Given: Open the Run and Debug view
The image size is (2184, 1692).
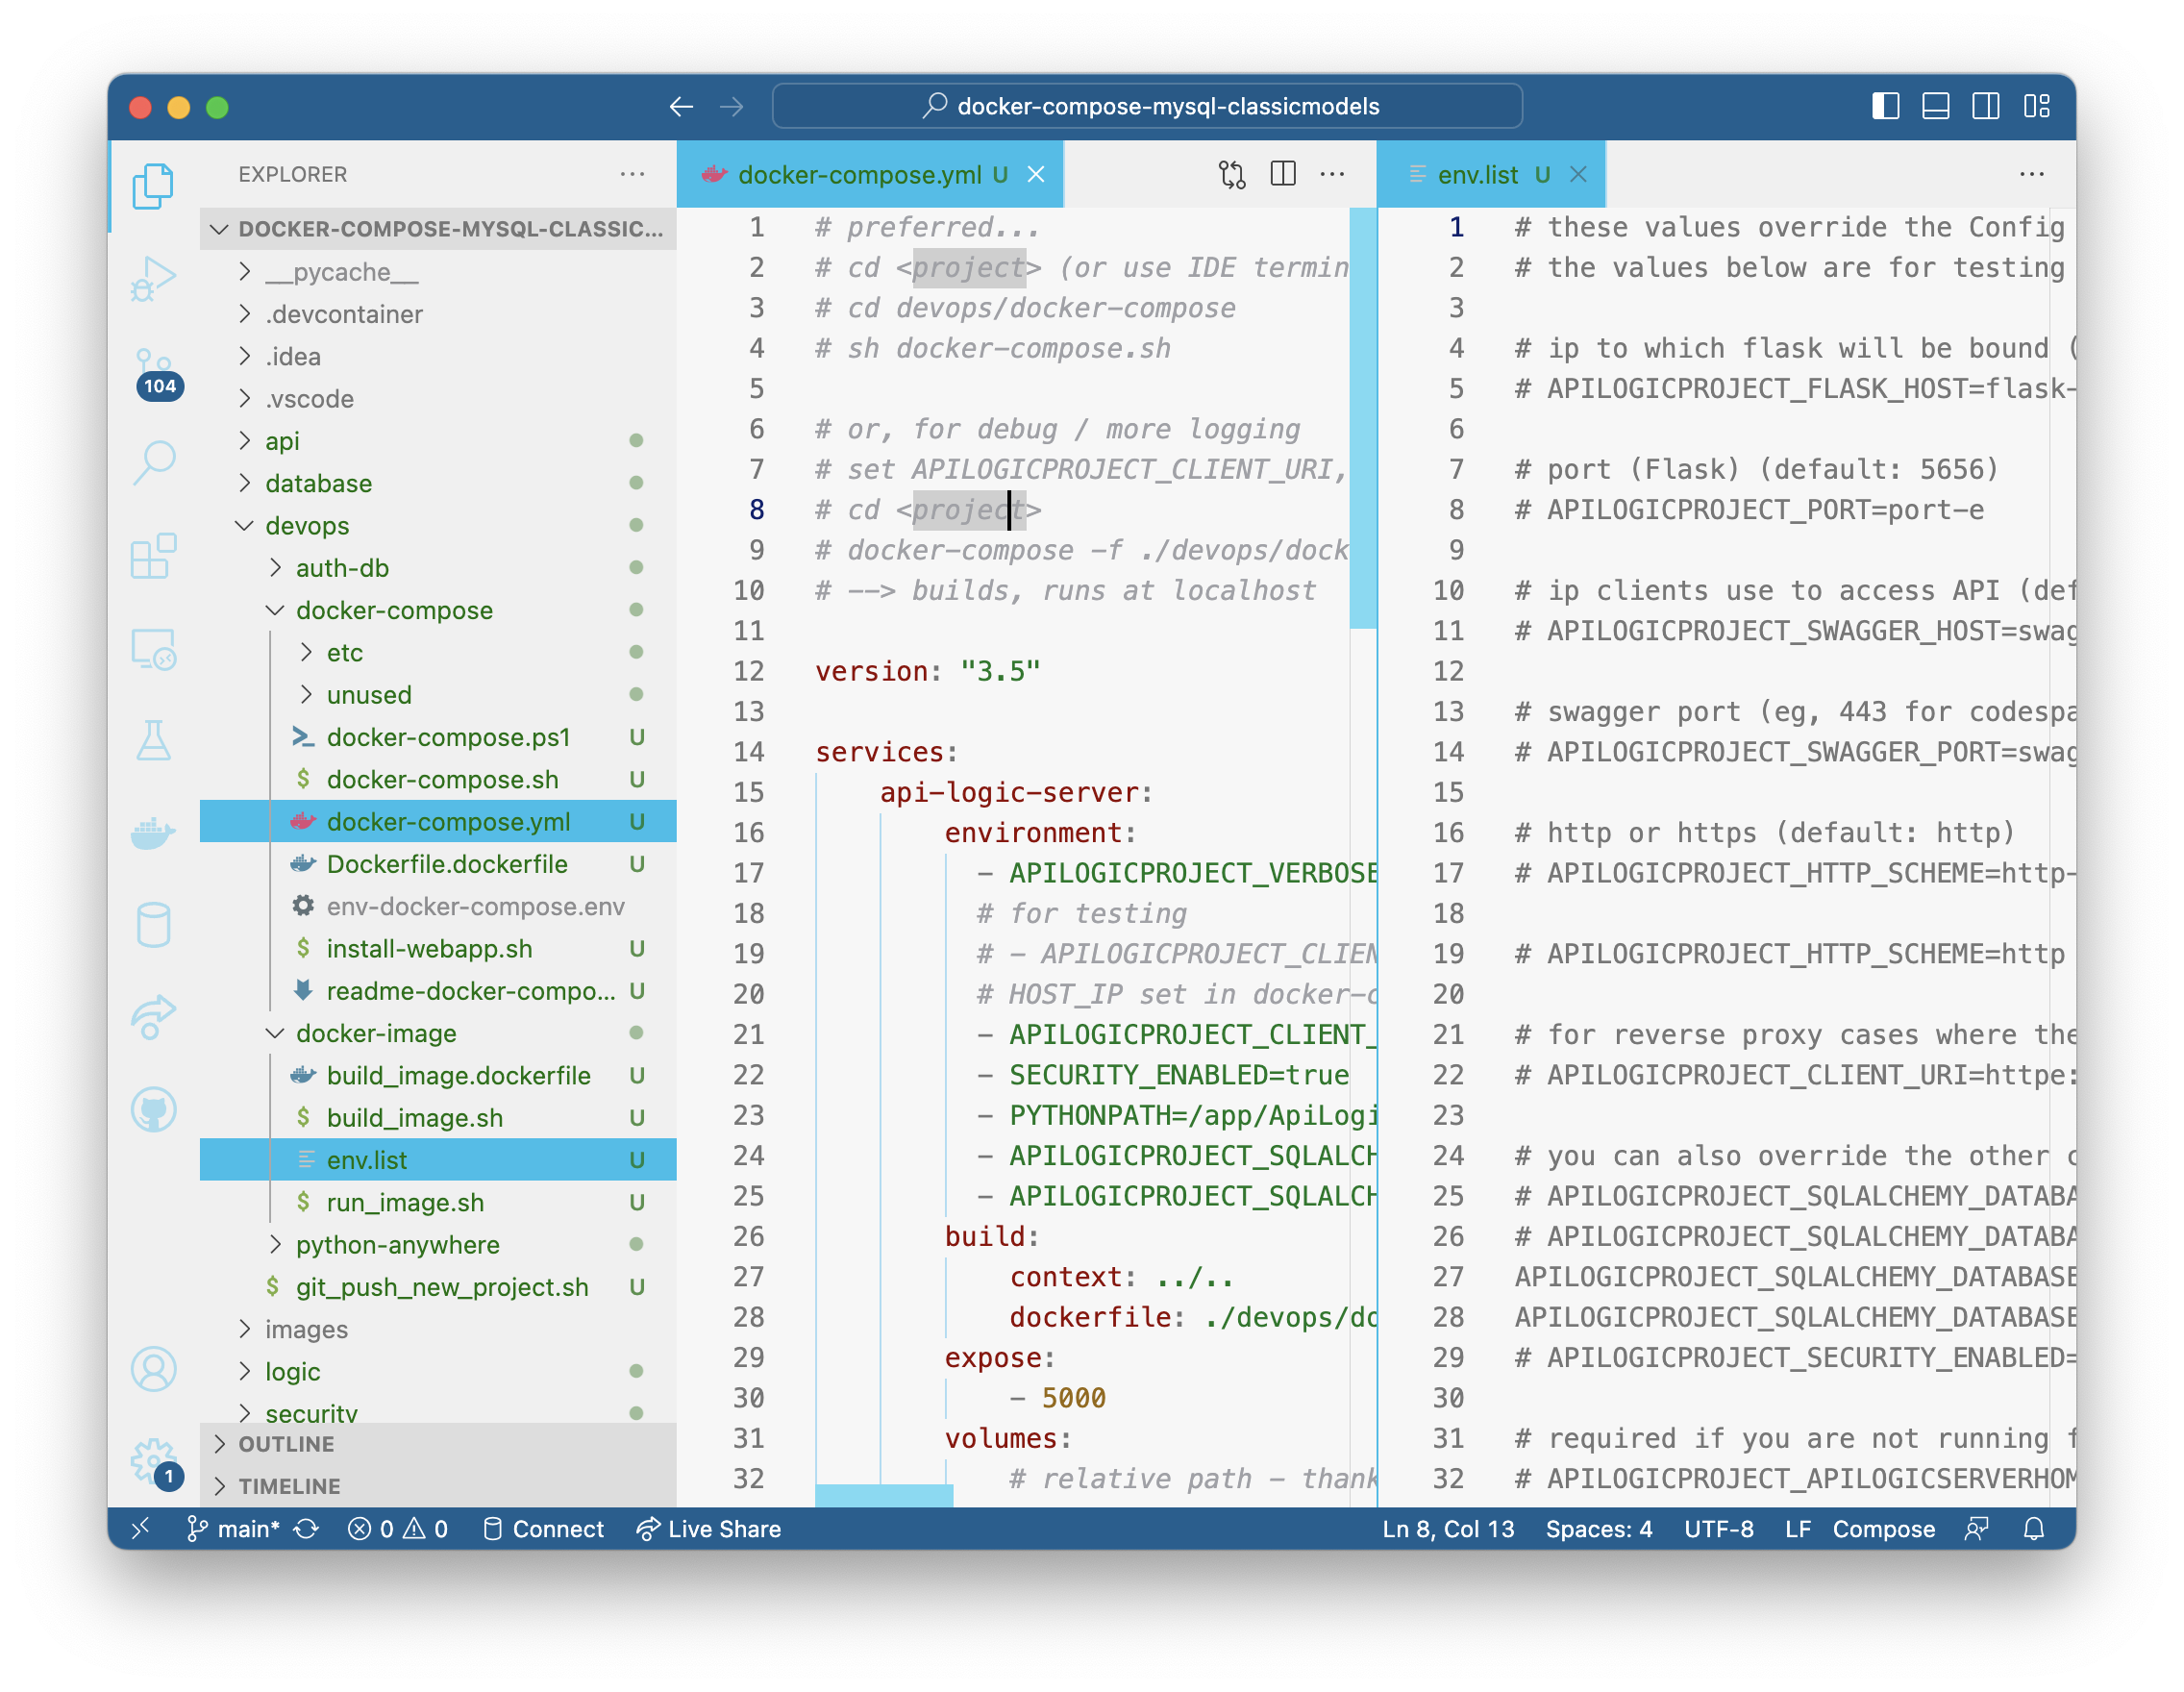Looking at the screenshot, I should (x=153, y=277).
